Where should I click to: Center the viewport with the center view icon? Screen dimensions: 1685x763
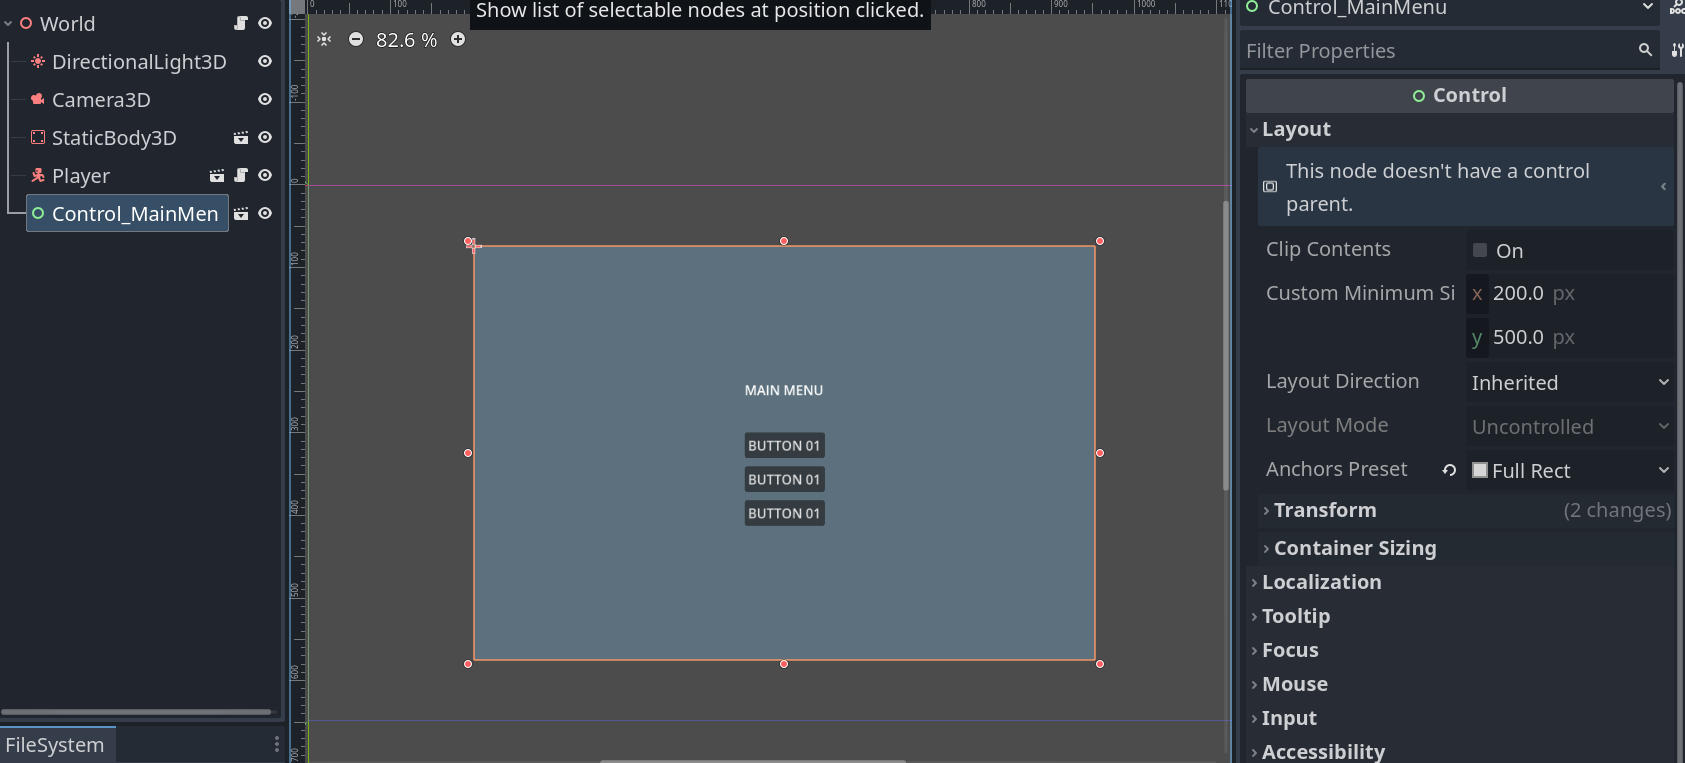pos(324,39)
